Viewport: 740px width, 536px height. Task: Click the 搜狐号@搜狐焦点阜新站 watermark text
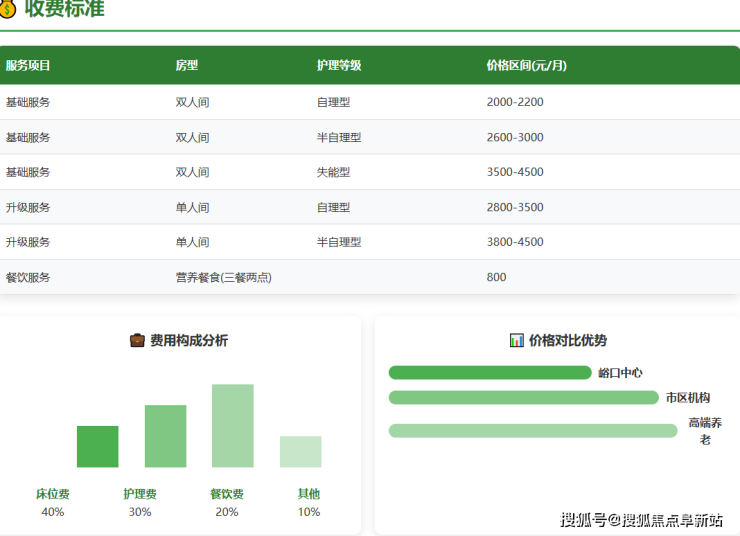(642, 520)
